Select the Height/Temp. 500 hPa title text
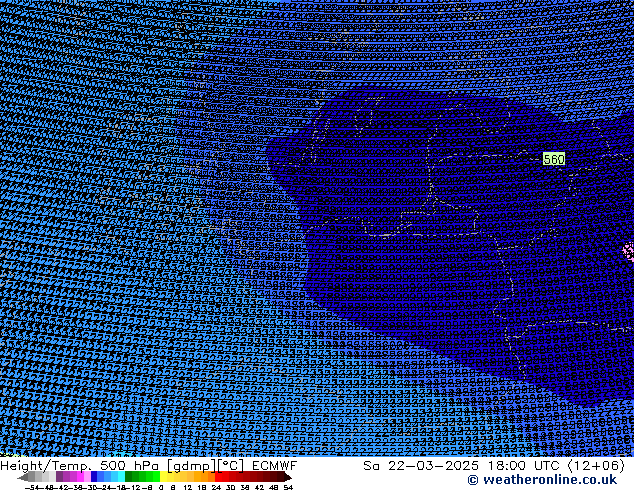The height and width of the screenshot is (490, 634). pyautogui.click(x=79, y=466)
